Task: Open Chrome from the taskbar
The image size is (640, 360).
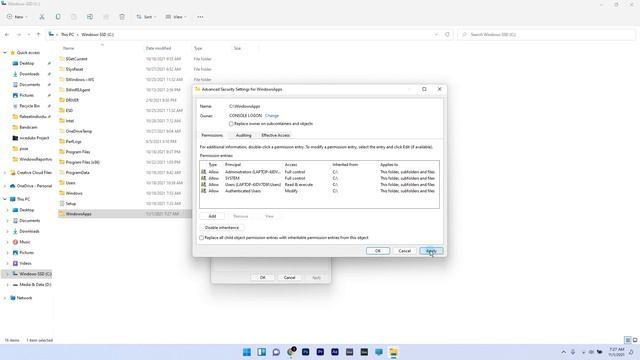Action: click(291, 352)
